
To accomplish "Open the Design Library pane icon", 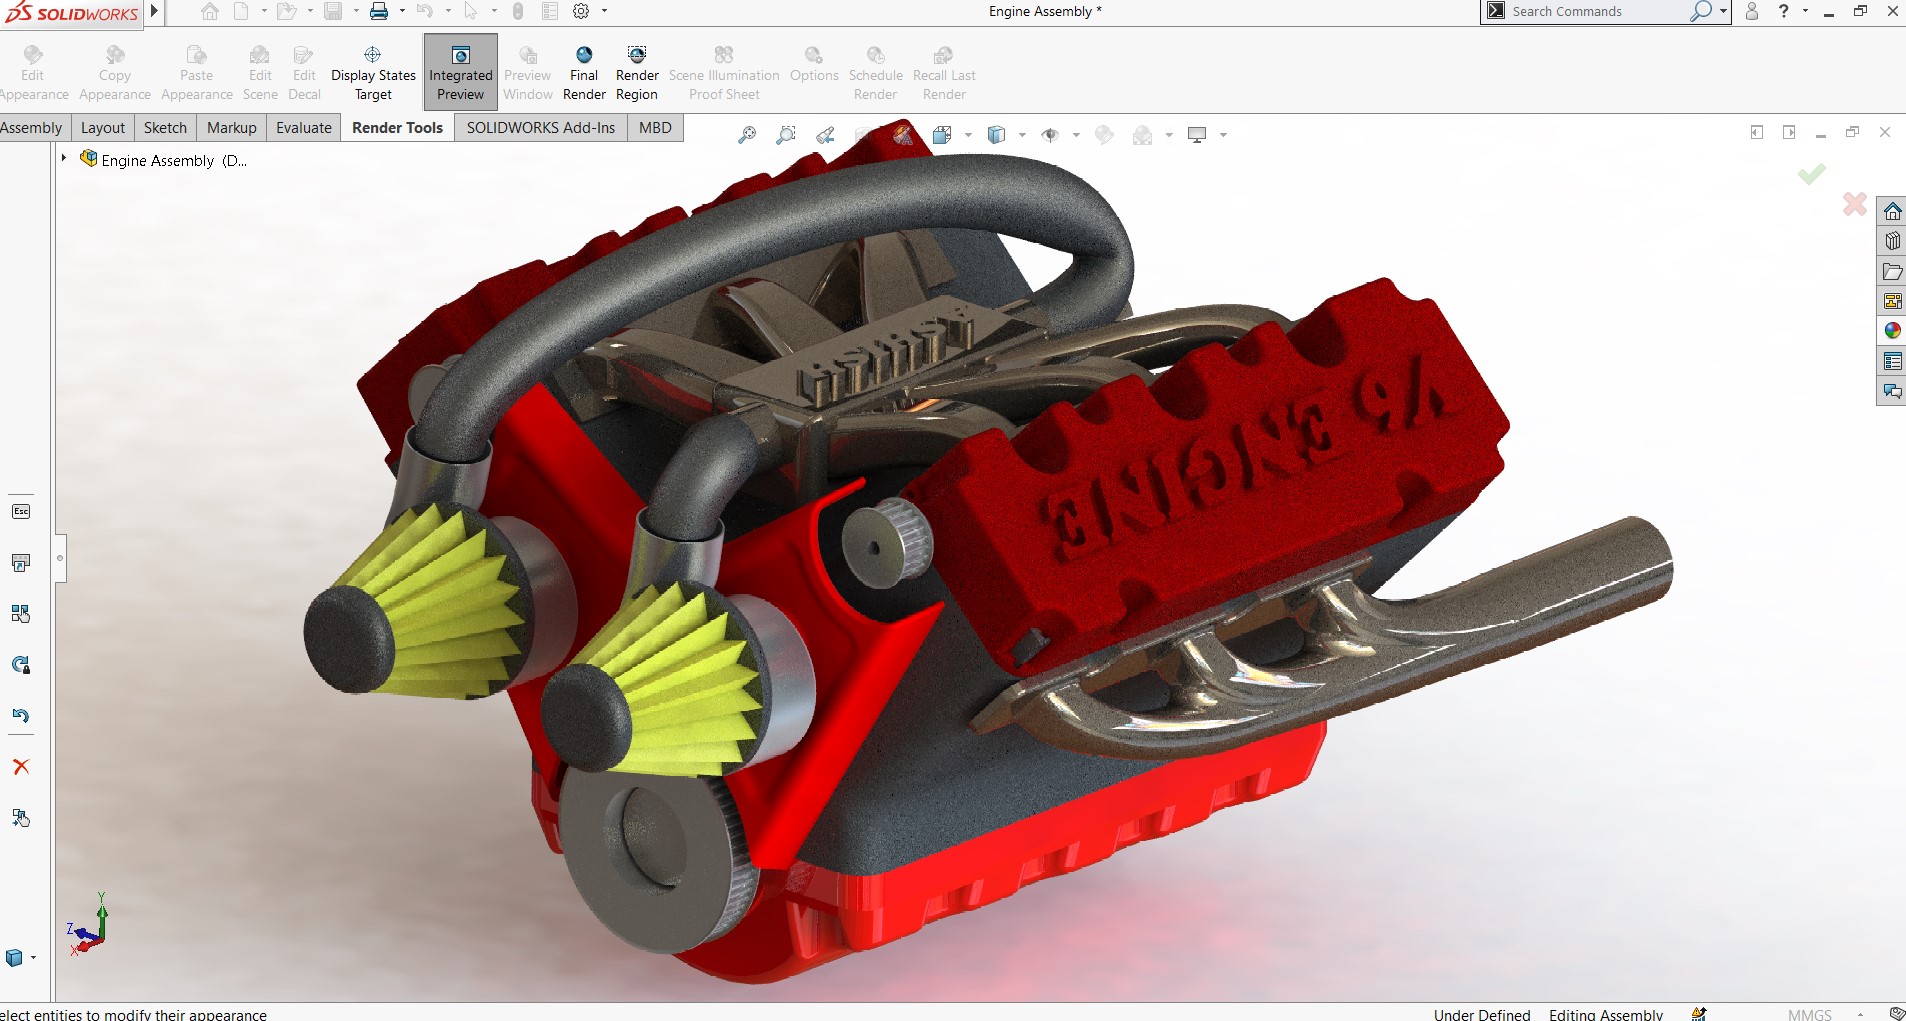I will point(1892,241).
